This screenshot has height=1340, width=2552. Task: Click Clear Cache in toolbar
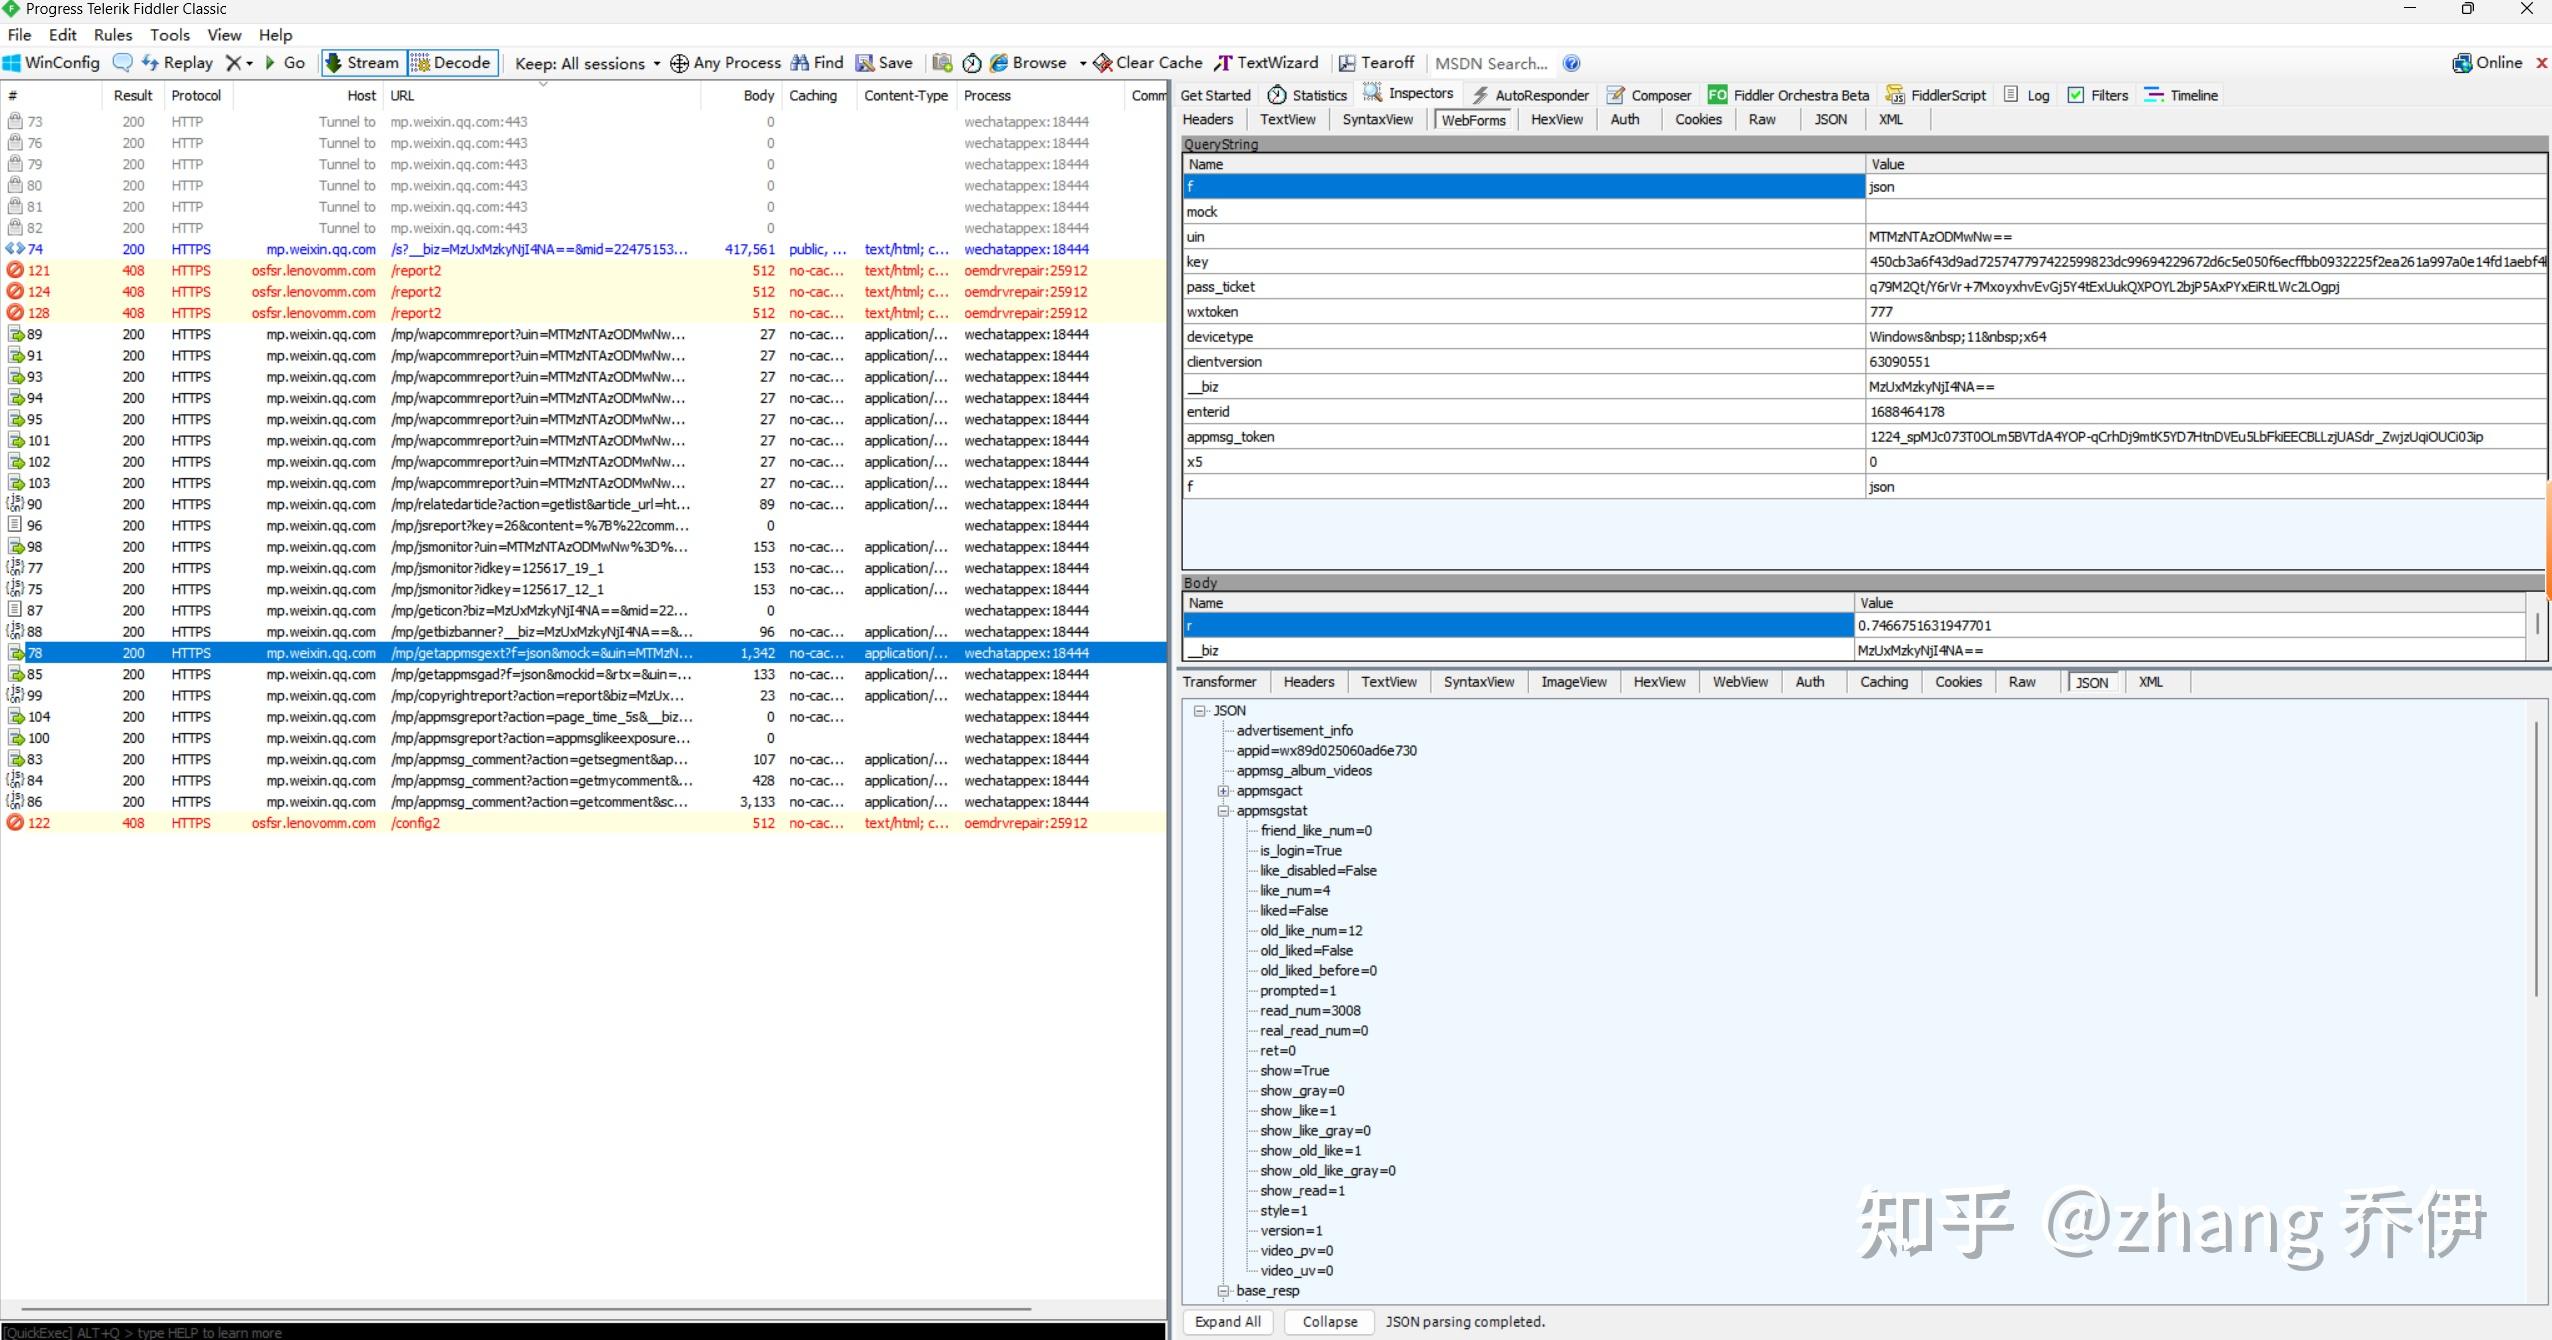[x=1147, y=62]
